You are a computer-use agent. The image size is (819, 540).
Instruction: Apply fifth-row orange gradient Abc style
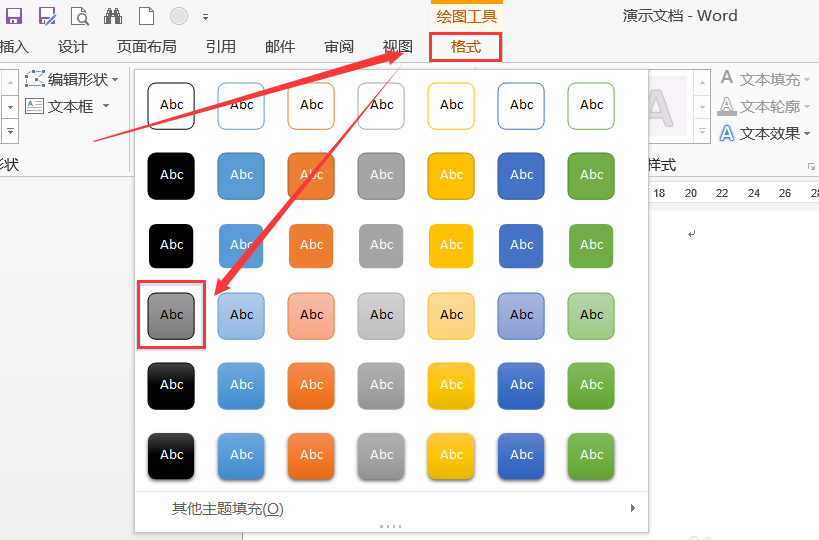(311, 386)
